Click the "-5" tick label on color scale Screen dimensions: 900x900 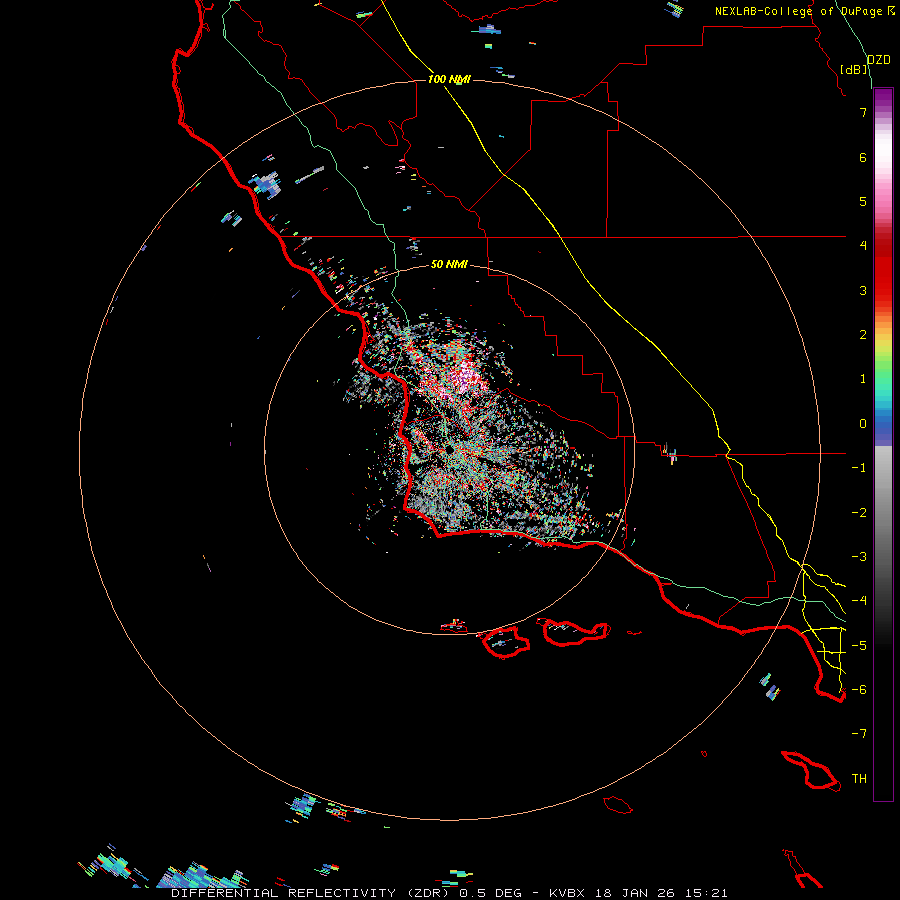coord(859,646)
